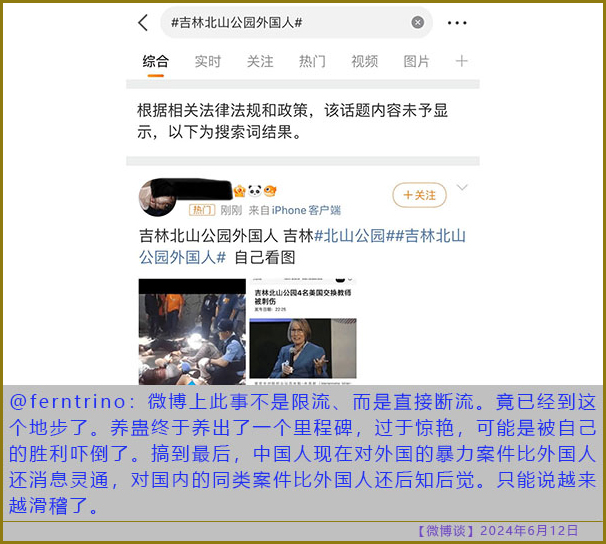
Task: Select the 综合 tab
Action: pos(155,61)
